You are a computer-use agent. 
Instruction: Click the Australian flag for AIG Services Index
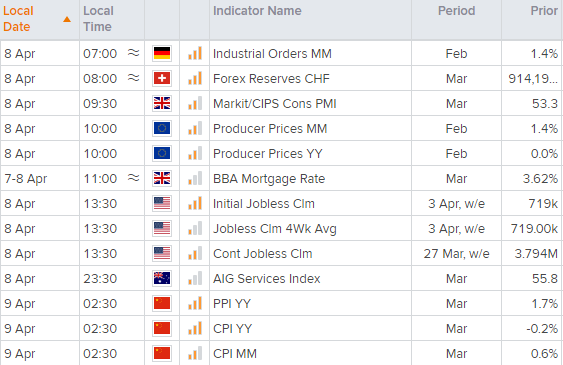click(162, 279)
